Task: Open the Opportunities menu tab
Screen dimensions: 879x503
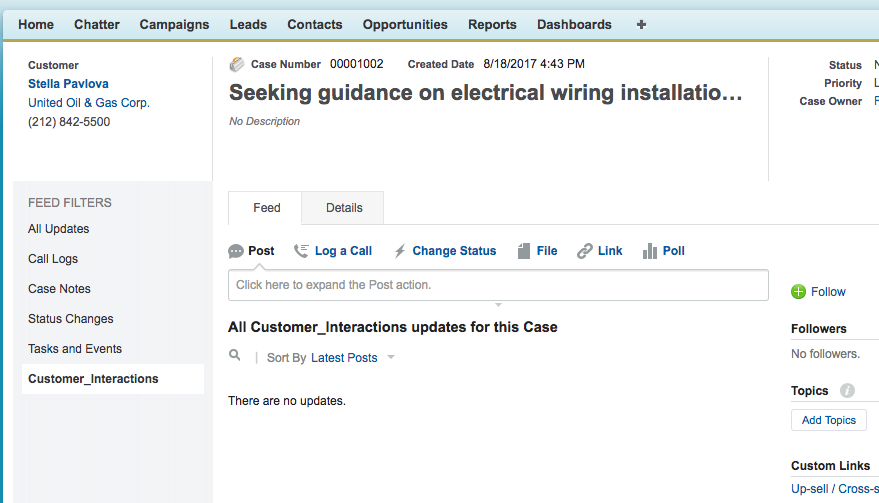Action: click(x=405, y=24)
